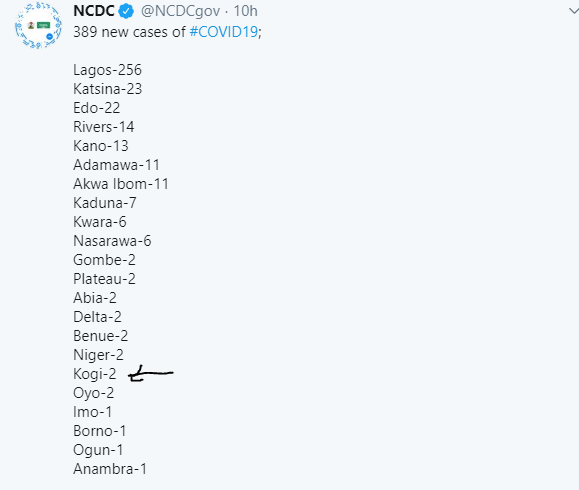Viewport: 579px width, 490px height.
Task: Click the 10h tweet timestamp
Action: (246, 11)
